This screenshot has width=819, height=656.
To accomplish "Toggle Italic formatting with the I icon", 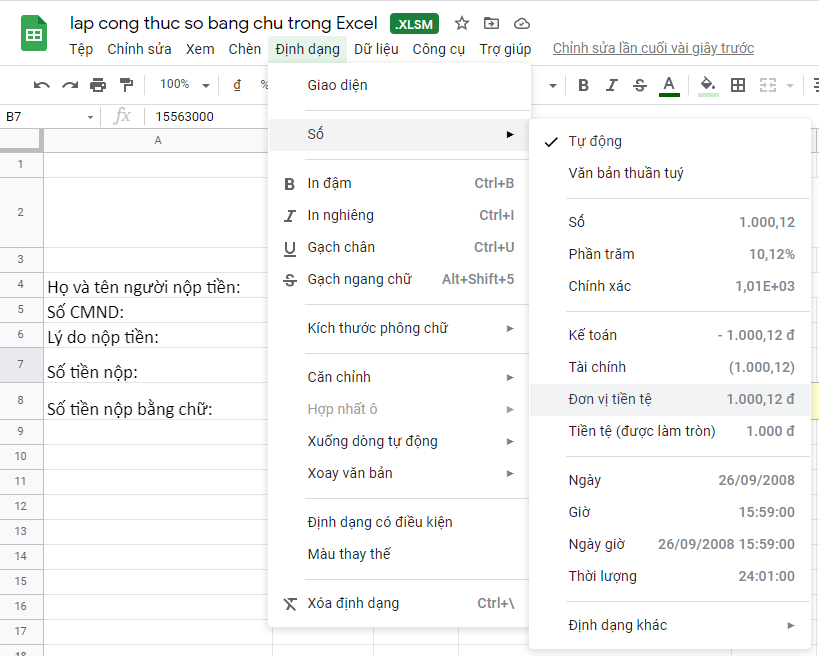I will click(611, 85).
